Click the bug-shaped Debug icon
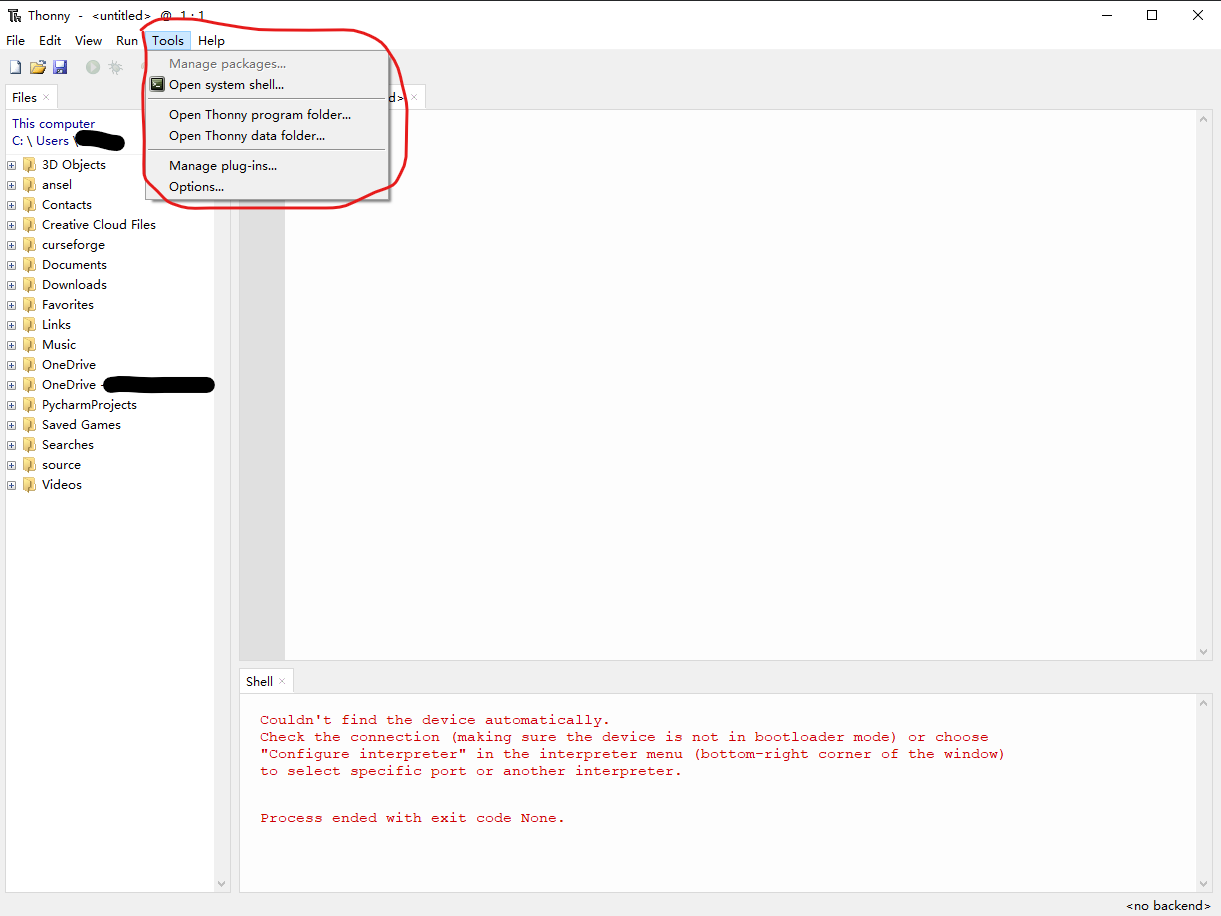Screen dimensions: 1221x916 [115, 66]
